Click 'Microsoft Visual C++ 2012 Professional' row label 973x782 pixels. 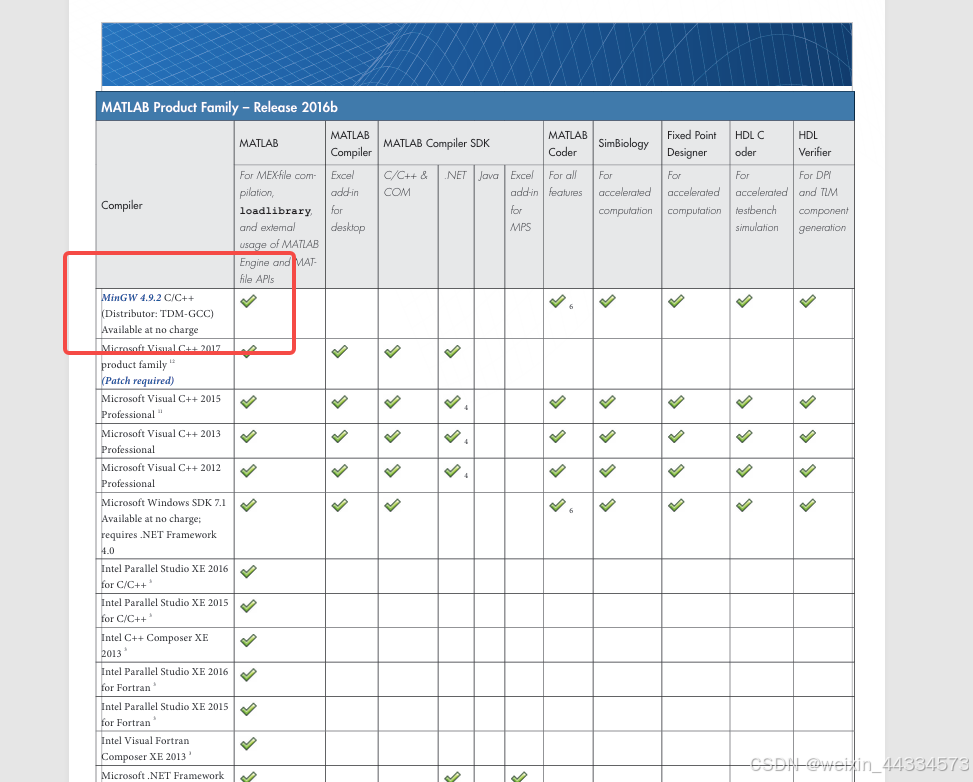pyautogui.click(x=161, y=475)
